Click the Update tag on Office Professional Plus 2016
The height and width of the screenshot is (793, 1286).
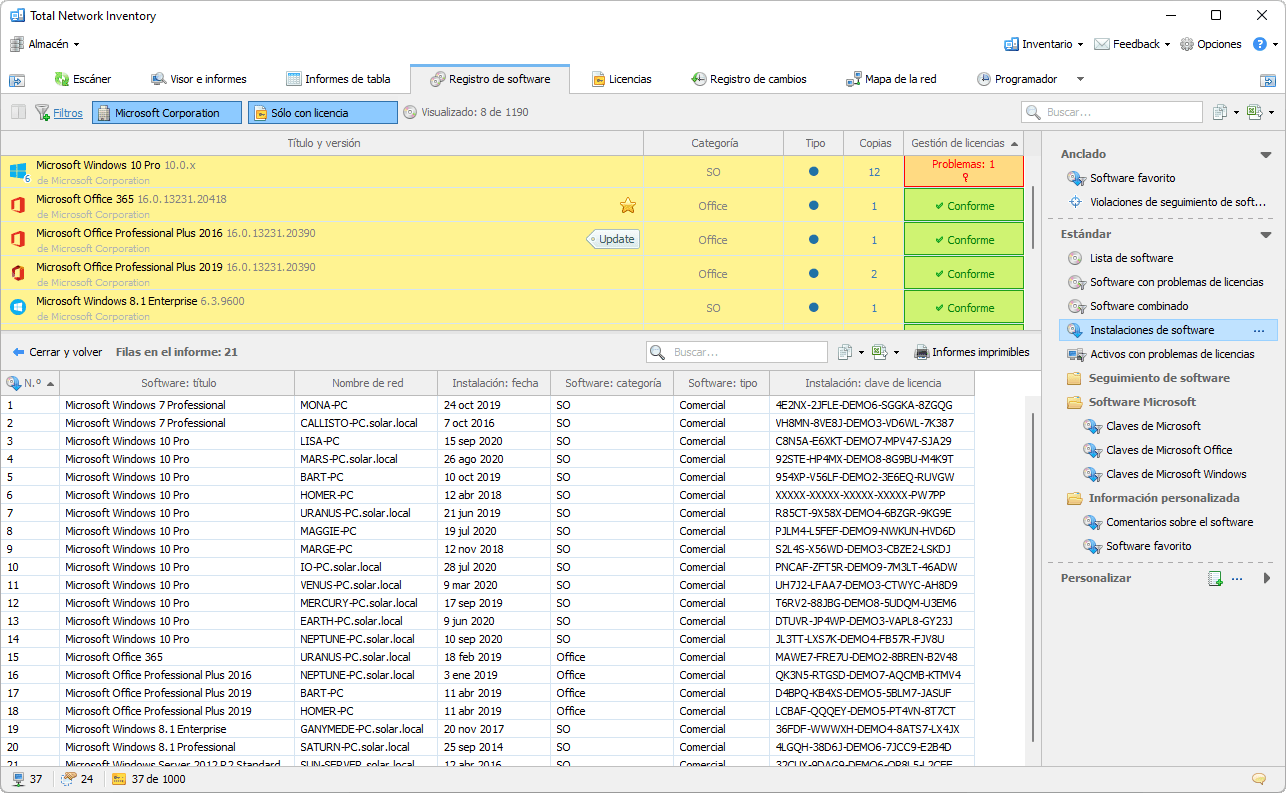(x=614, y=240)
